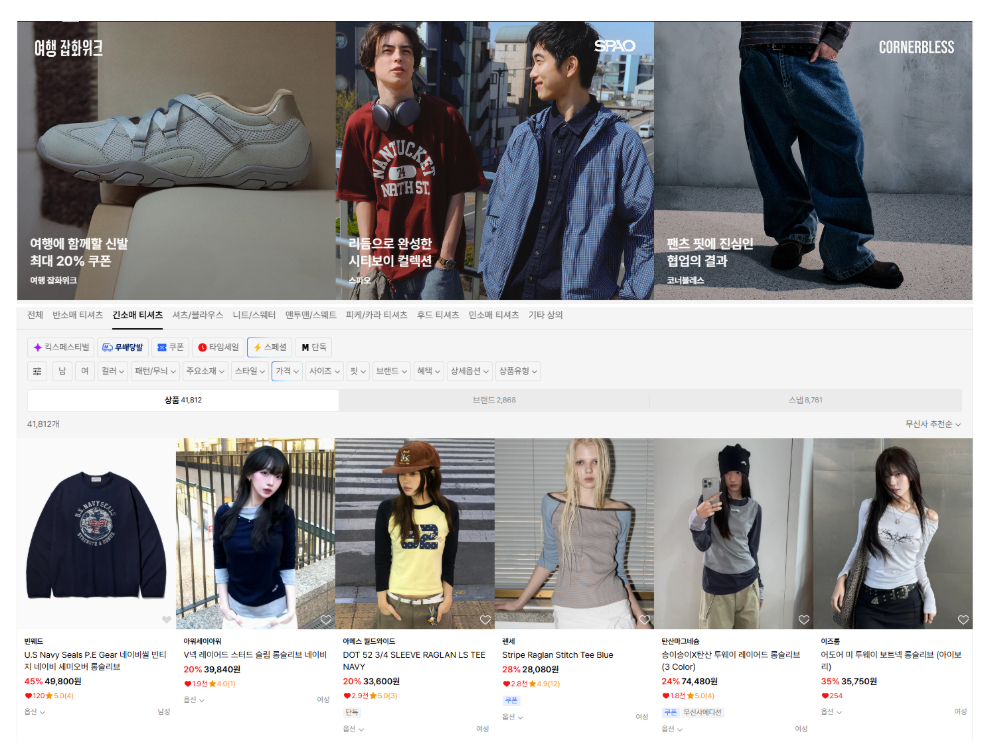
Task: Click the 타임세일 clock filter chip
Action: (218, 347)
